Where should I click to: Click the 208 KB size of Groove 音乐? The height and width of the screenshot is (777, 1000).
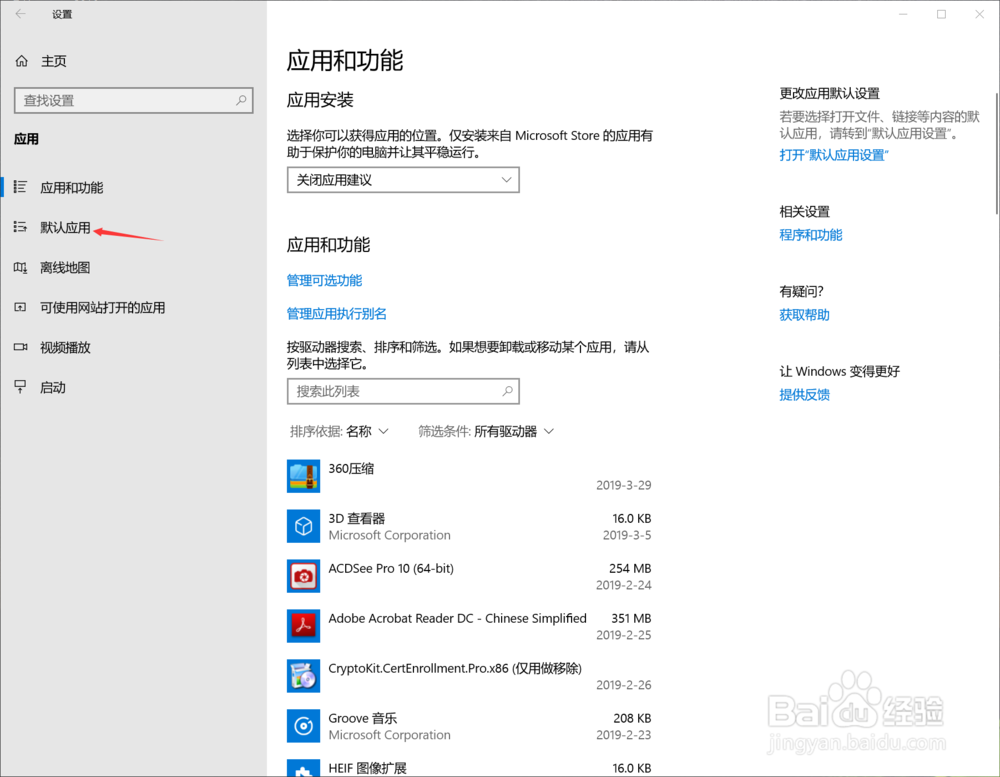point(632,718)
